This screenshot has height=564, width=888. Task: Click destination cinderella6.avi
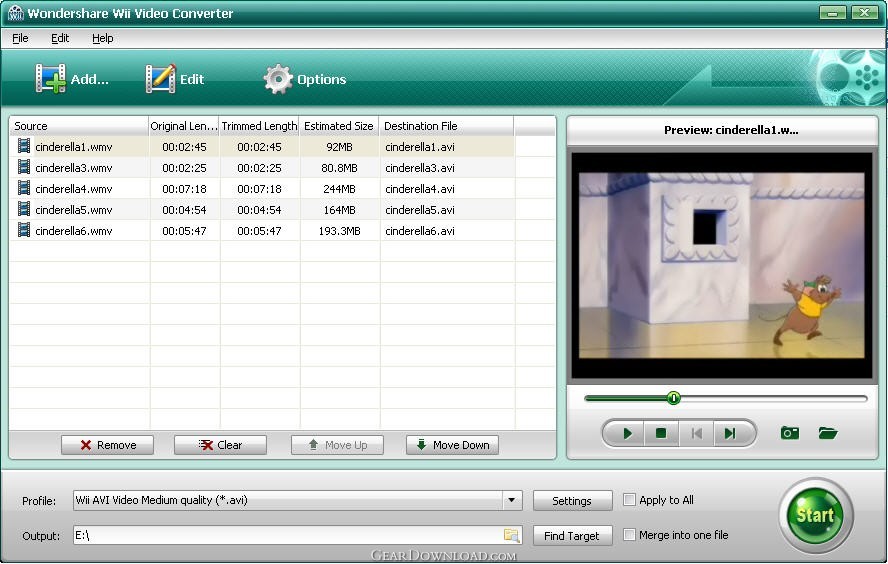point(420,230)
